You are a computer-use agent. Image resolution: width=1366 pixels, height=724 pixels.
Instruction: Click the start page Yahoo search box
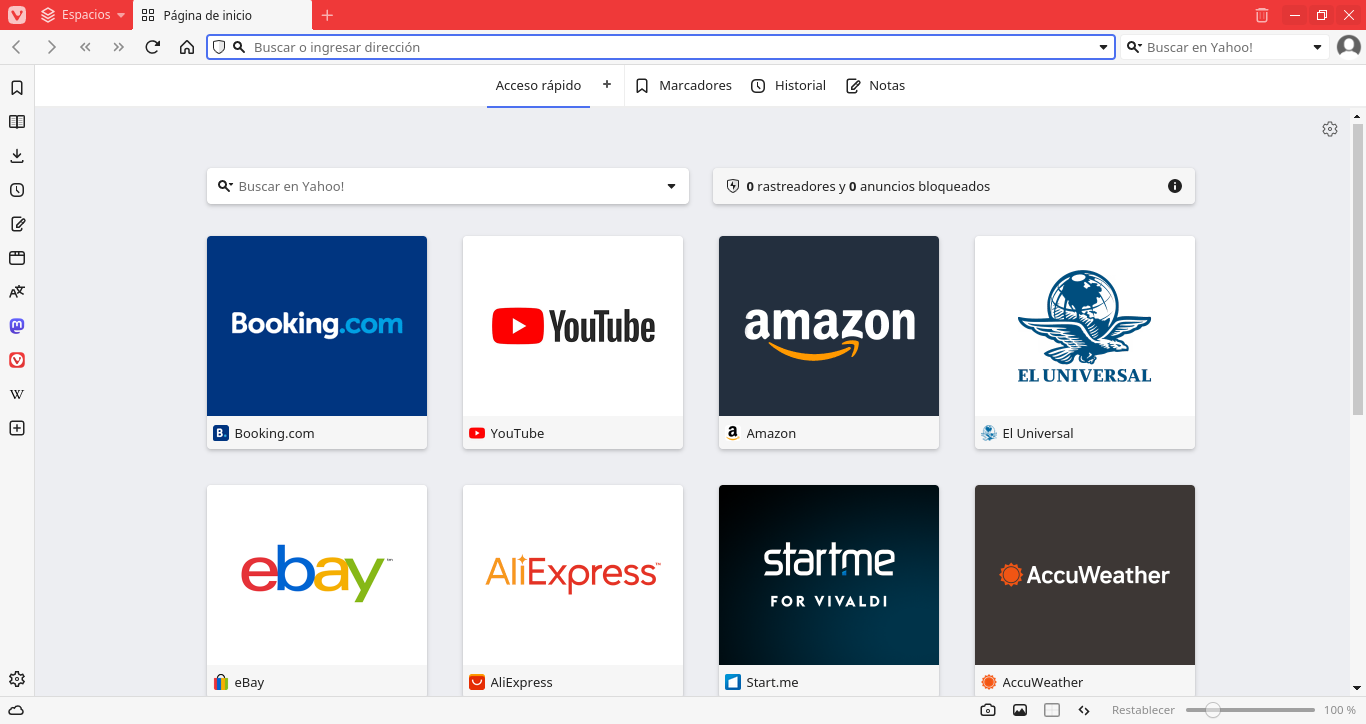pos(448,186)
